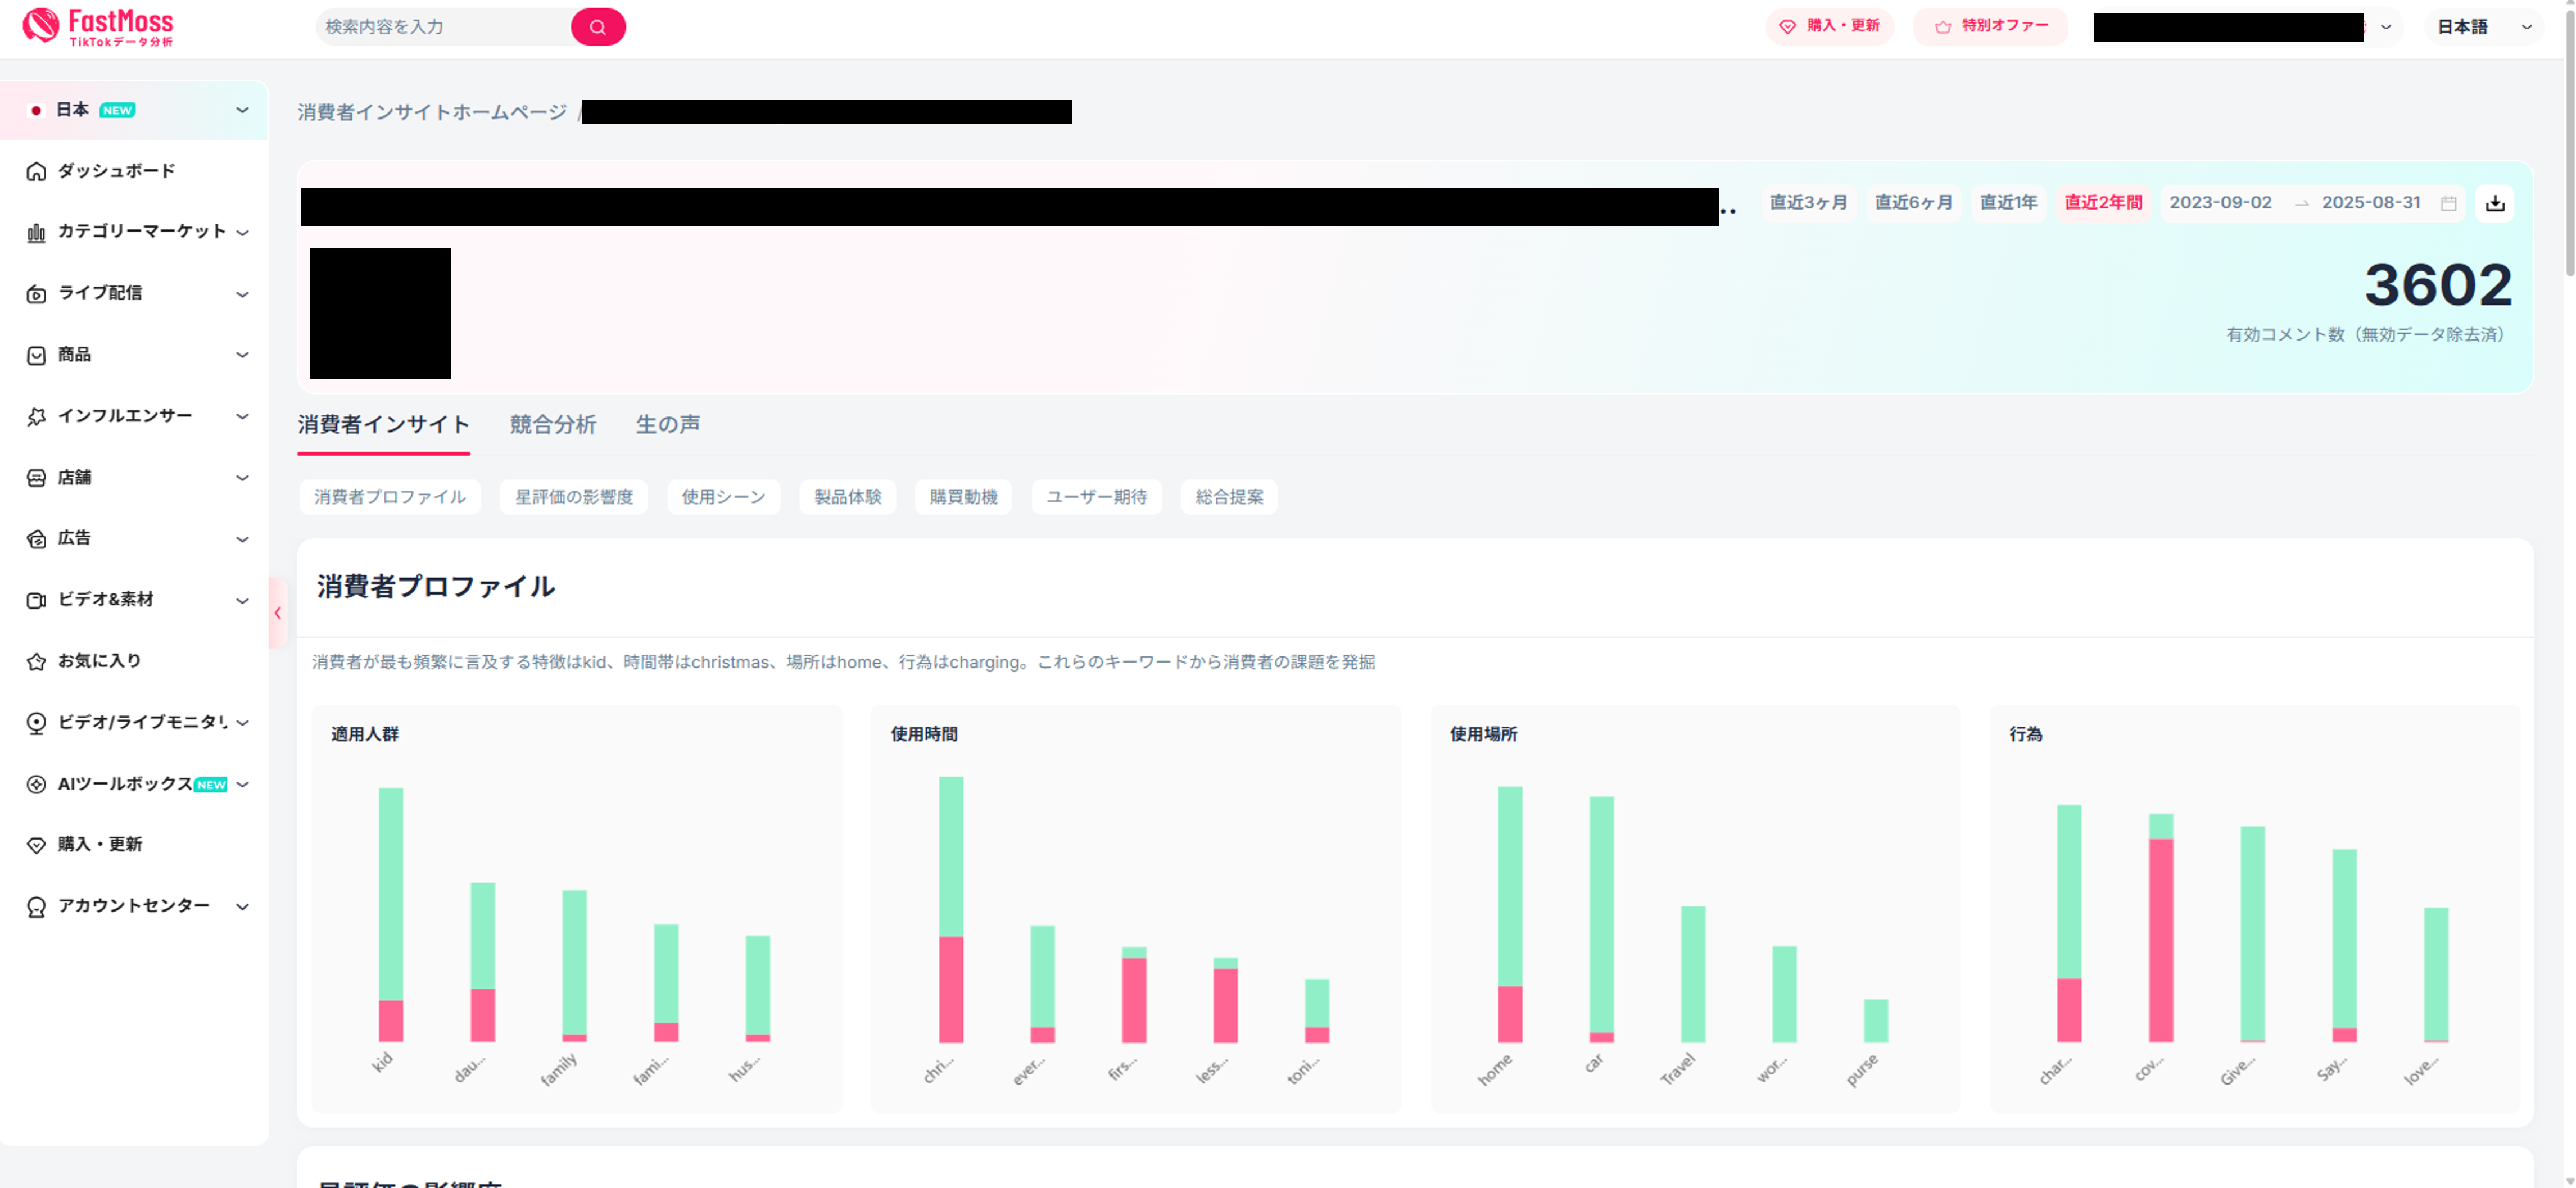Click the 広告 ads icon
Screen dimensions: 2576x1188
[x=36, y=539]
